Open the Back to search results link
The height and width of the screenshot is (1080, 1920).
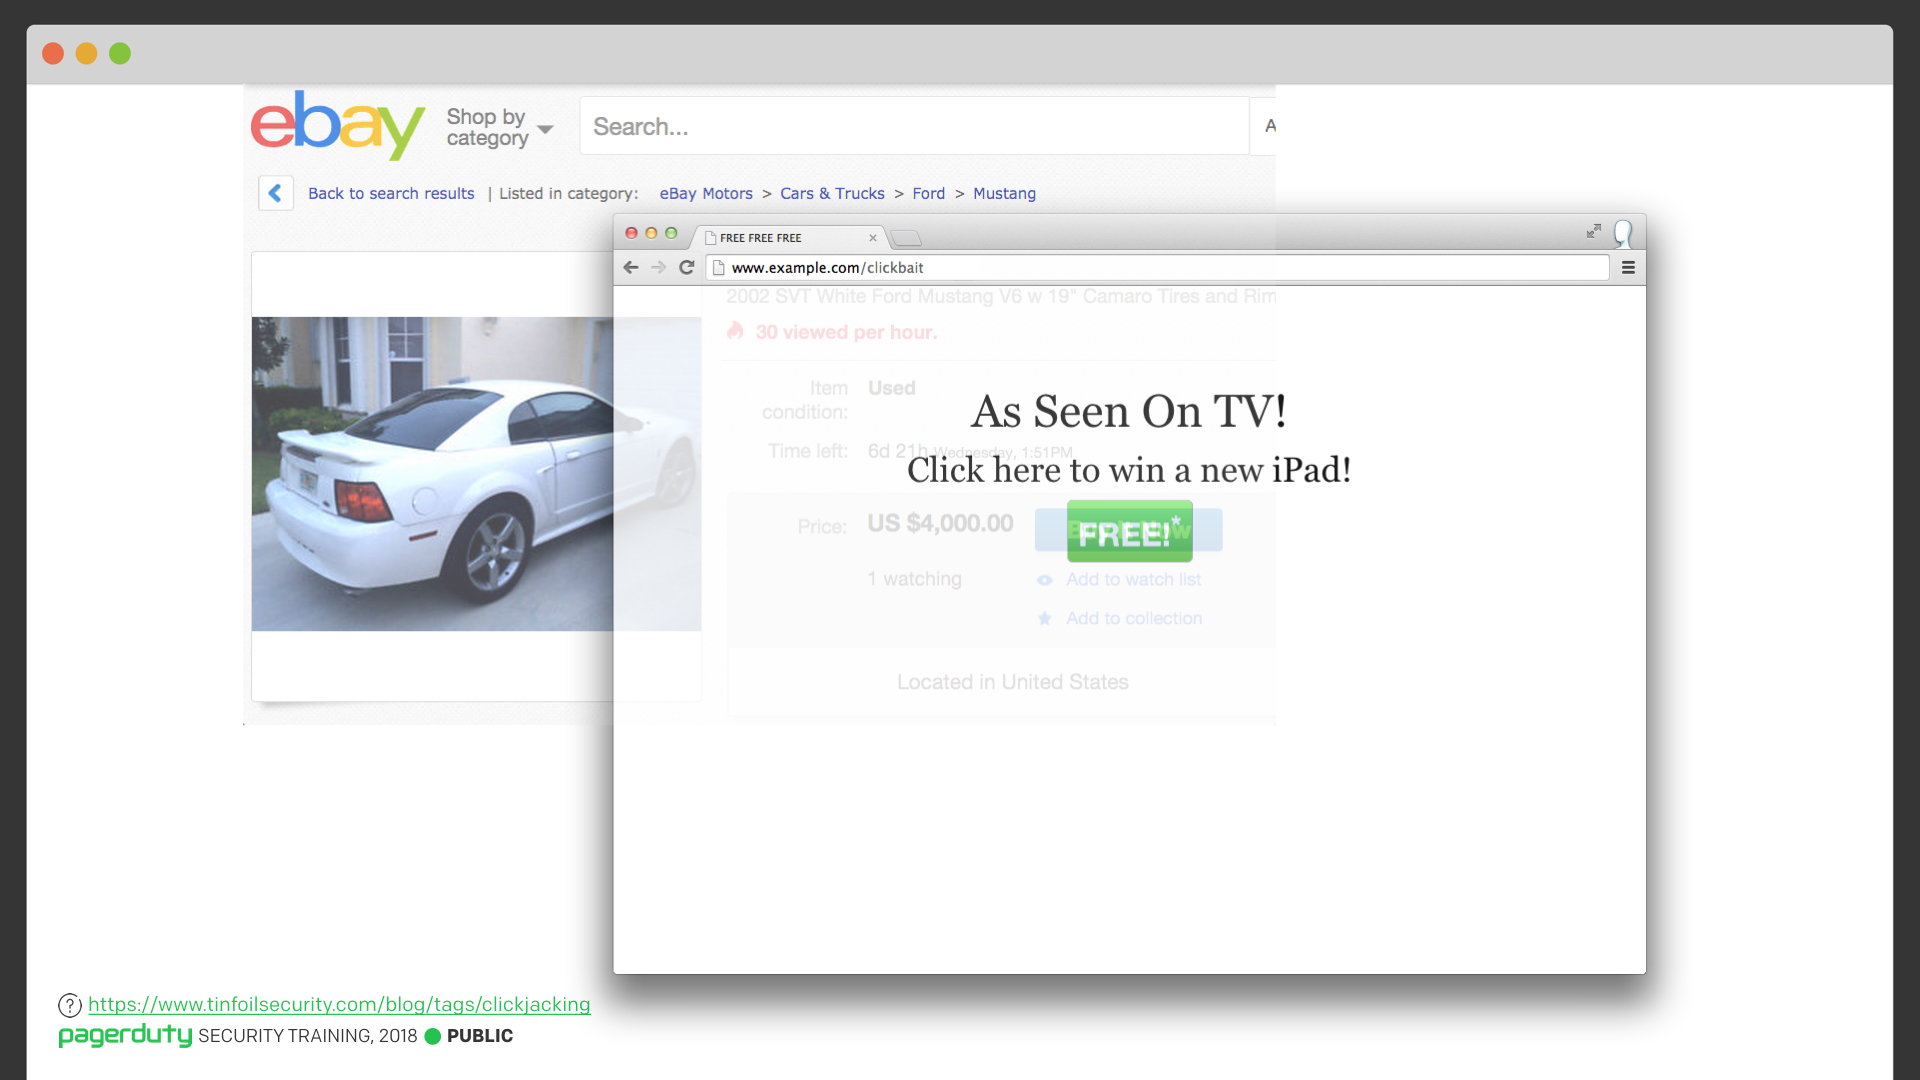(391, 193)
